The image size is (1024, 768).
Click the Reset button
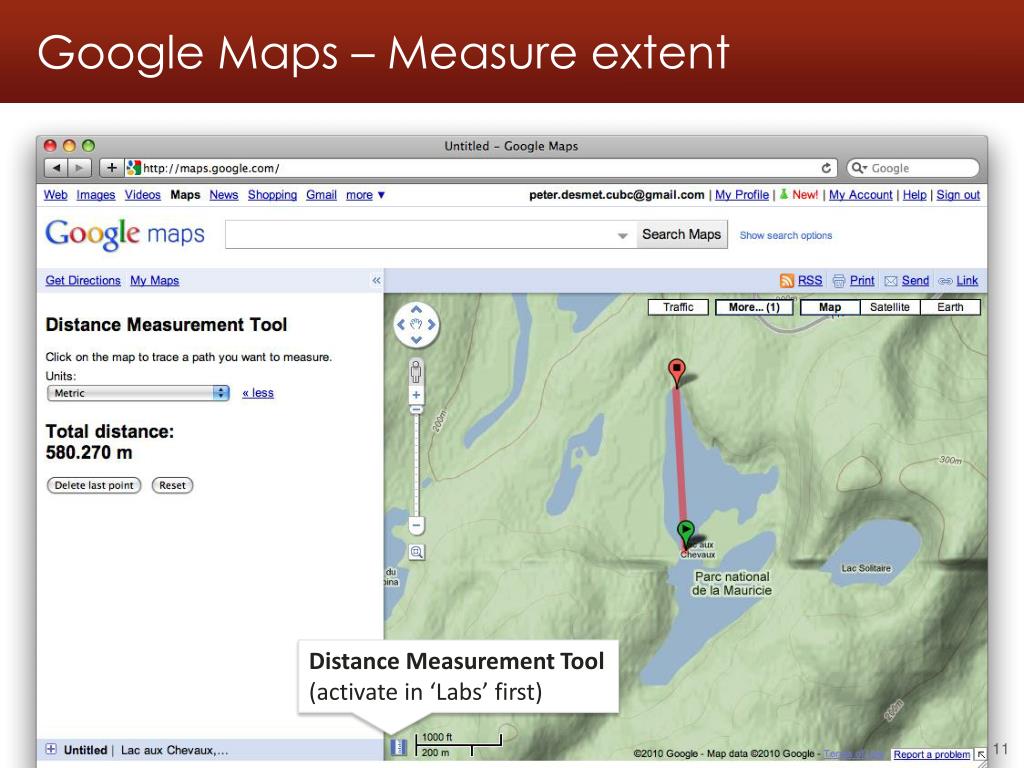click(172, 485)
